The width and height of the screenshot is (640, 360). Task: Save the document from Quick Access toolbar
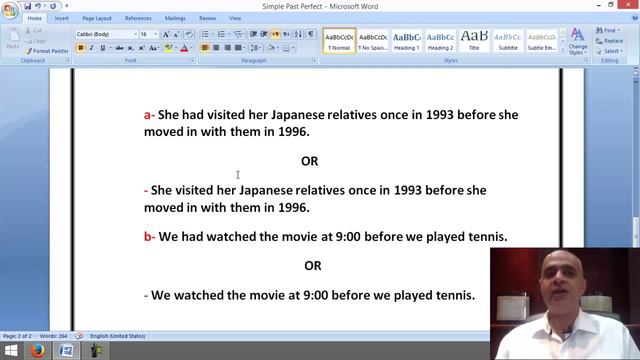(27, 6)
